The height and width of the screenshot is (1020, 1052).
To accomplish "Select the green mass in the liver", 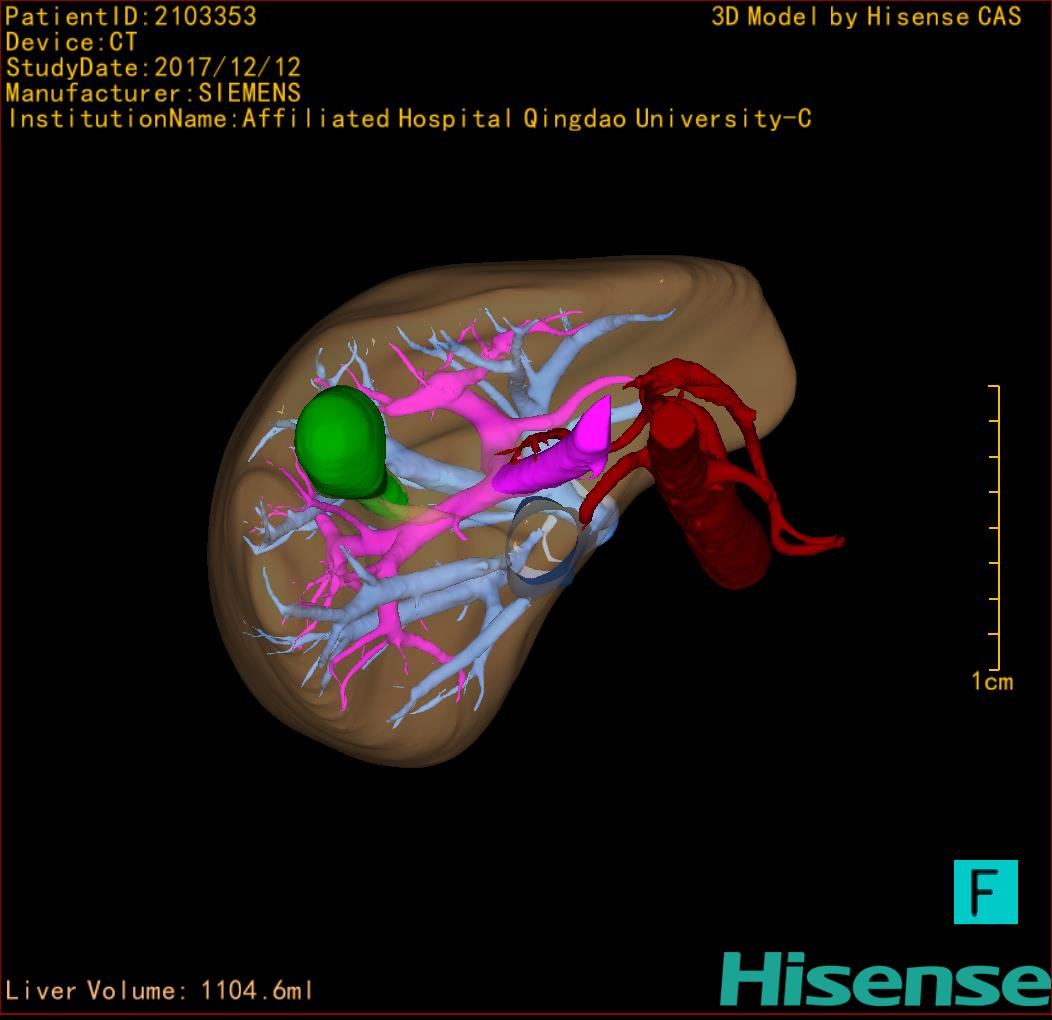I will click(341, 442).
